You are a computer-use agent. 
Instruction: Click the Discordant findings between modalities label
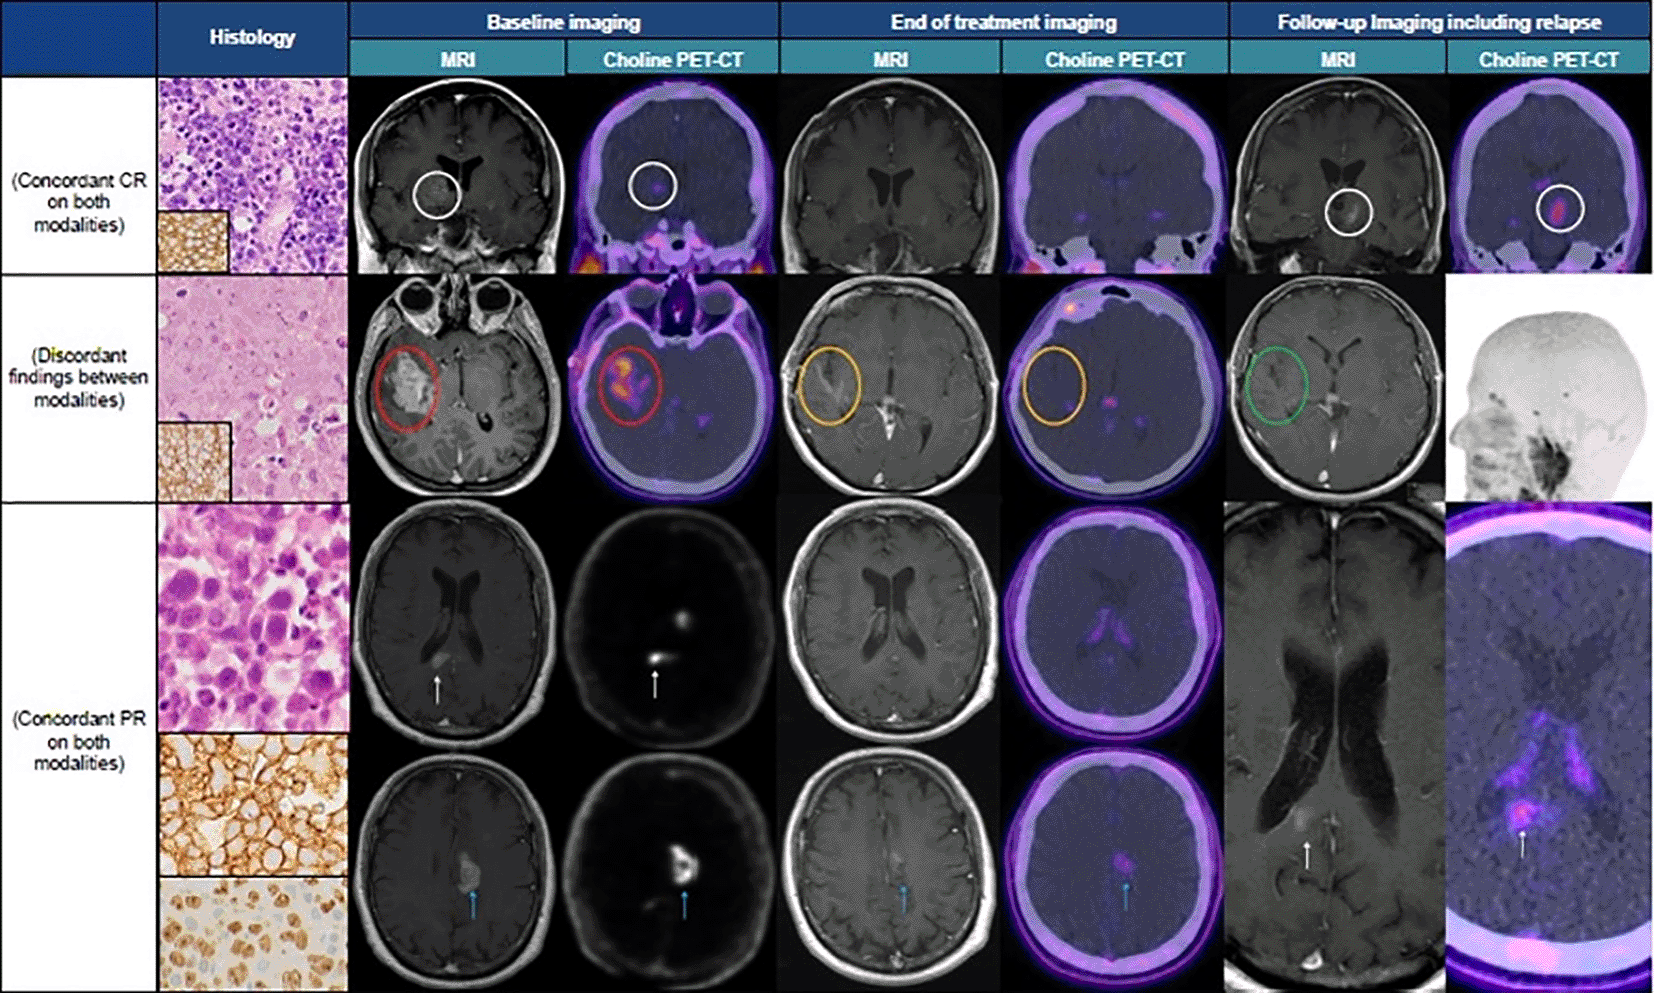(x=78, y=377)
